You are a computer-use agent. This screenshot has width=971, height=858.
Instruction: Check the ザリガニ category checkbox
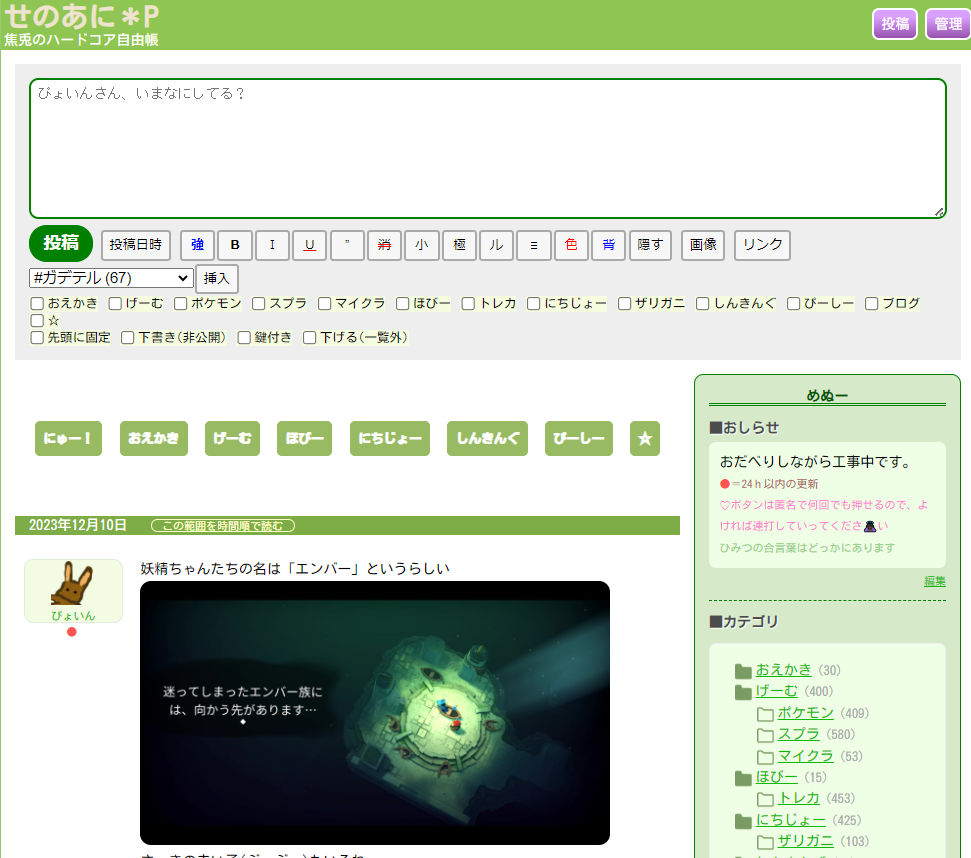click(x=624, y=303)
